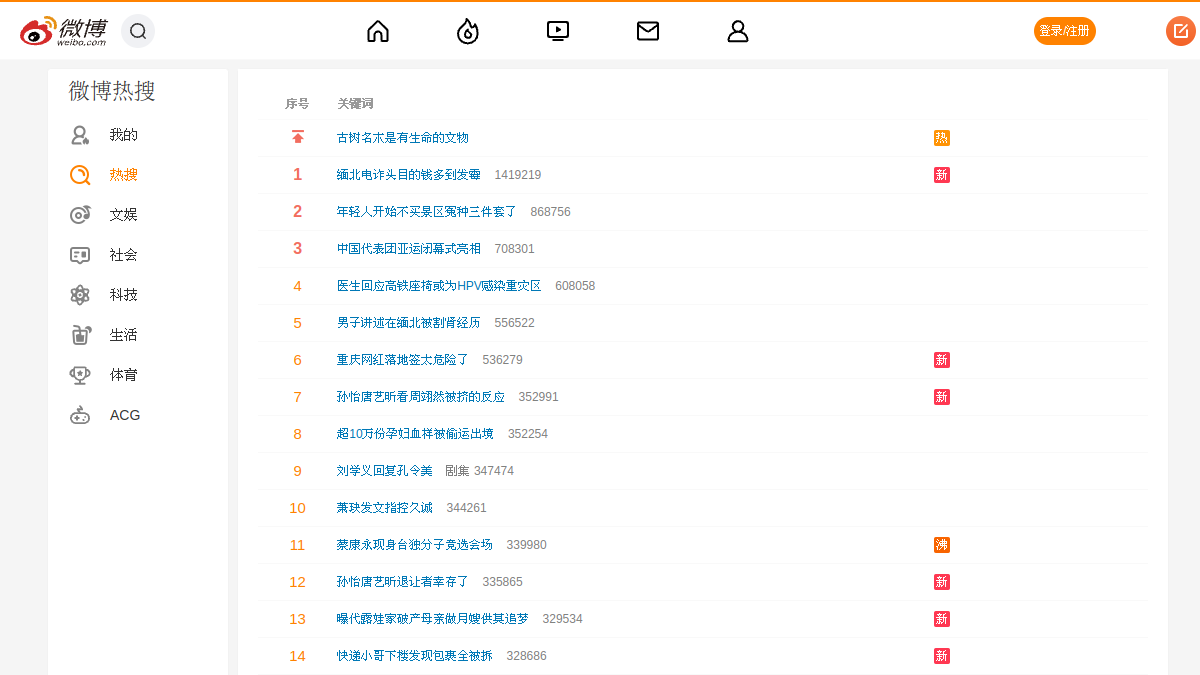This screenshot has height=675, width=1200.
Task: Click the 剧集 tag on row 9
Action: [457, 471]
